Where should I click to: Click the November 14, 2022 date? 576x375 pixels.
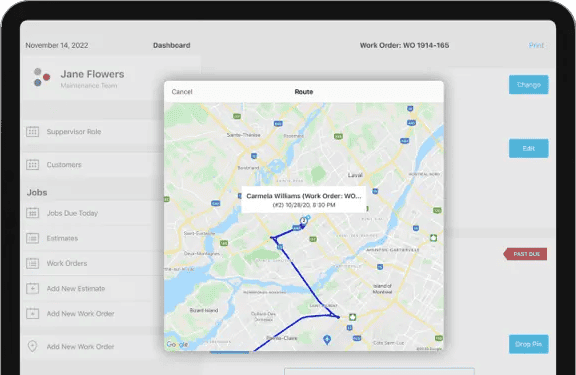pos(57,45)
